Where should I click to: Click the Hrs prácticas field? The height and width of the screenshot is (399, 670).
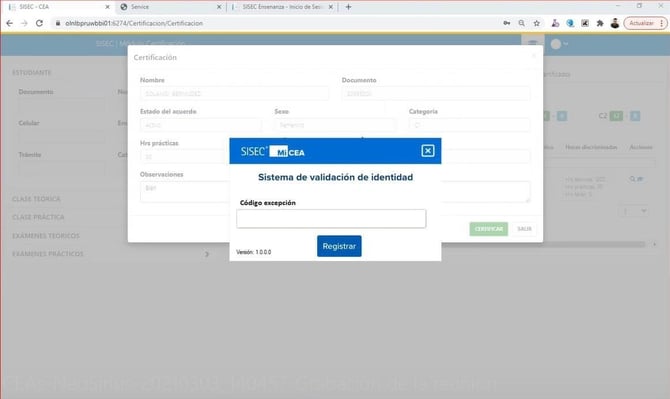point(185,156)
